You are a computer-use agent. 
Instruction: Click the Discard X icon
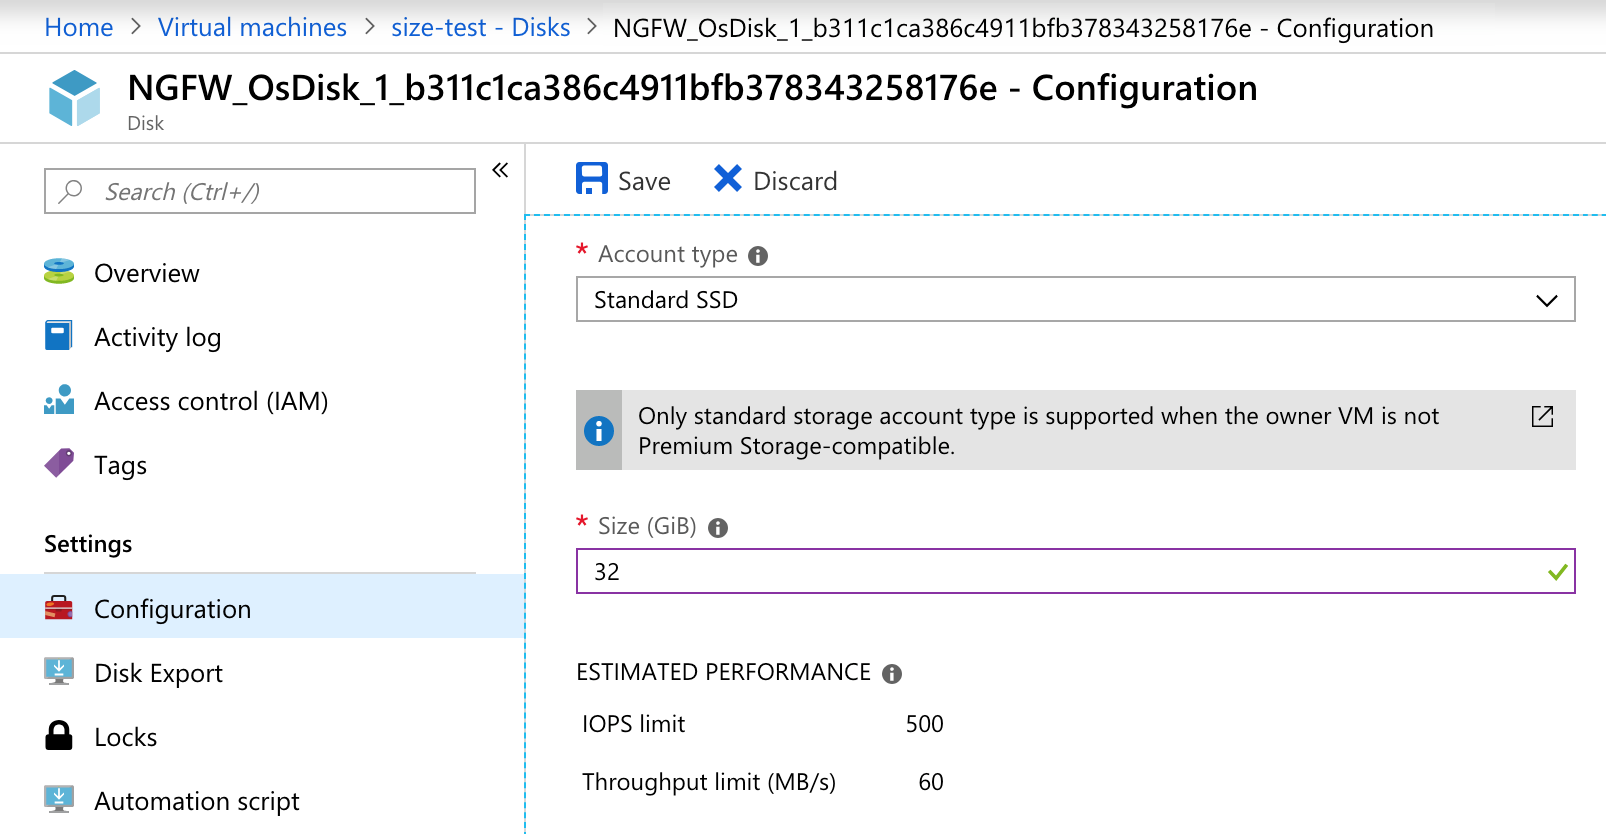(x=728, y=179)
